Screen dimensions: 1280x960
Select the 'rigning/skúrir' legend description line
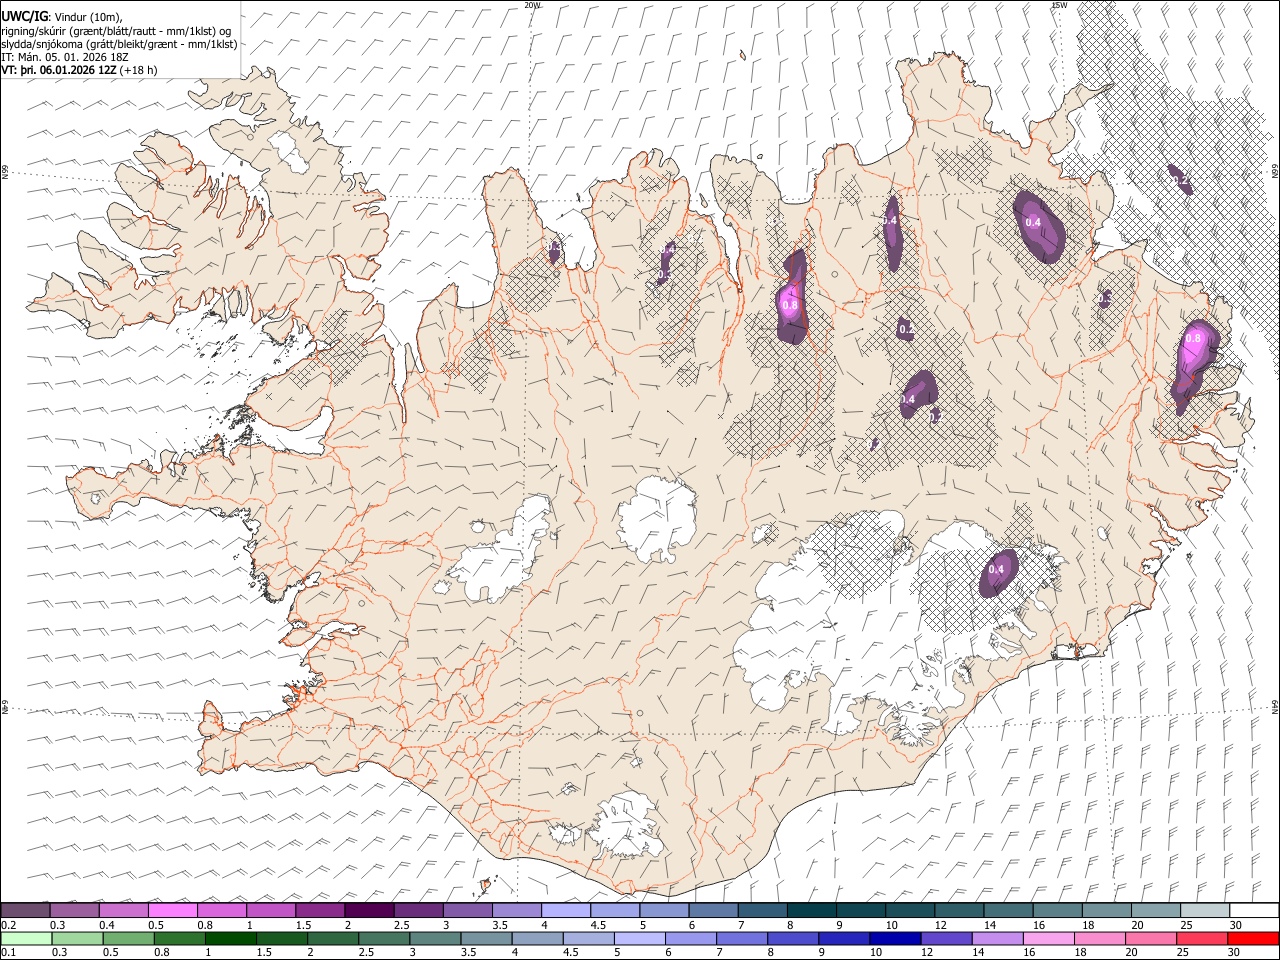click(x=117, y=30)
